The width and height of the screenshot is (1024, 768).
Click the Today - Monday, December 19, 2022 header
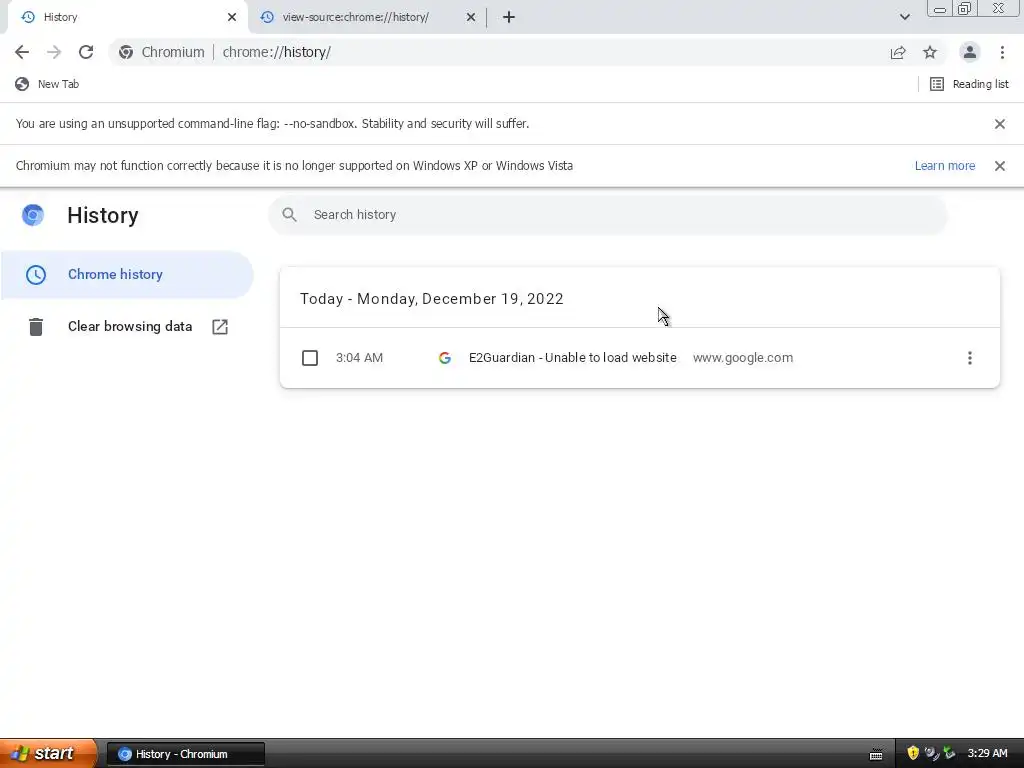[x=431, y=299]
